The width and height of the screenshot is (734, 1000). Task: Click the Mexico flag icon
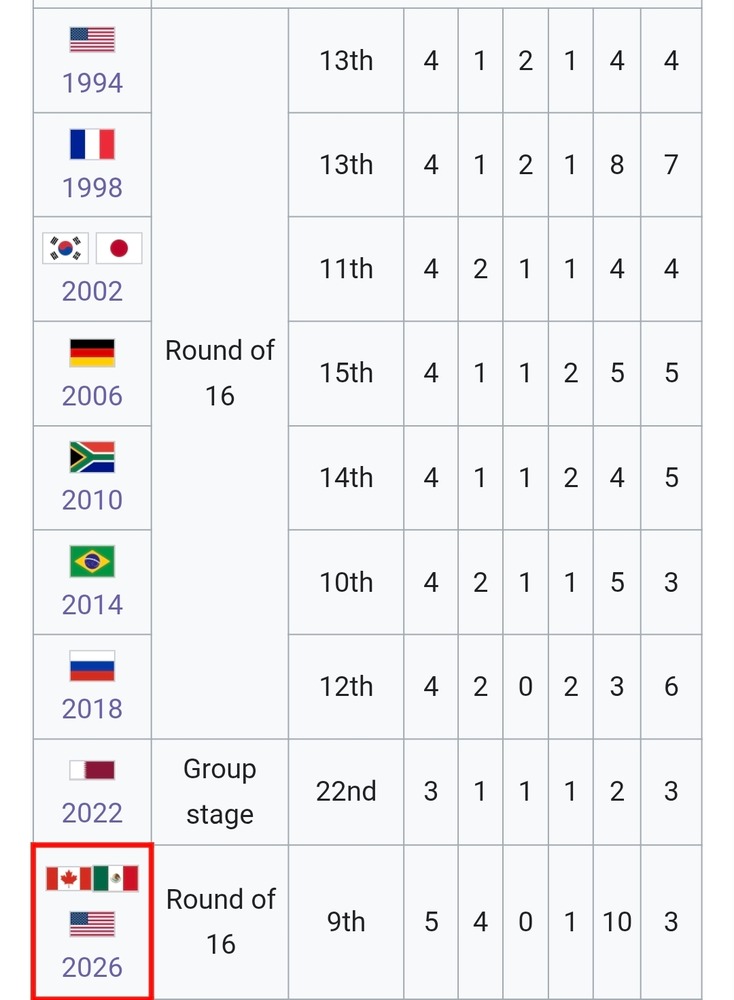115,878
